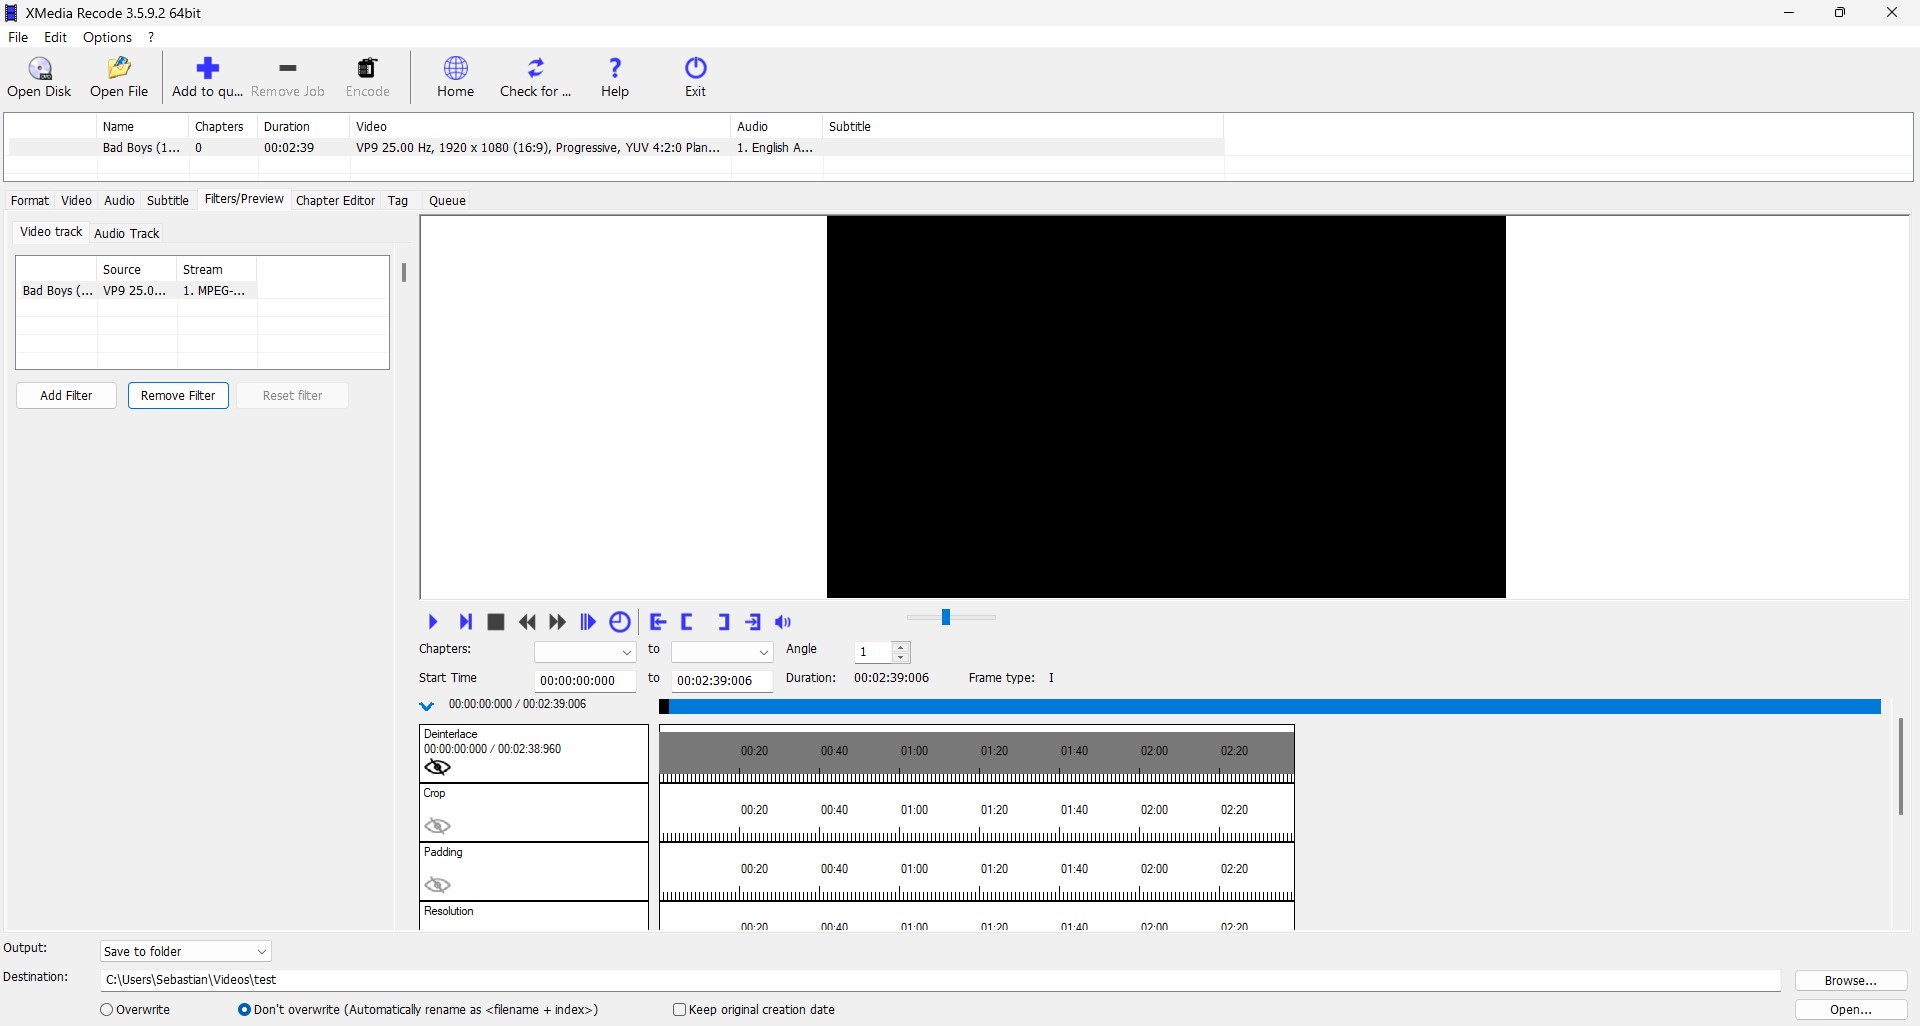Viewport: 1920px width, 1026px height.
Task: Select the Audio Track sub-tab
Action: coord(127,233)
